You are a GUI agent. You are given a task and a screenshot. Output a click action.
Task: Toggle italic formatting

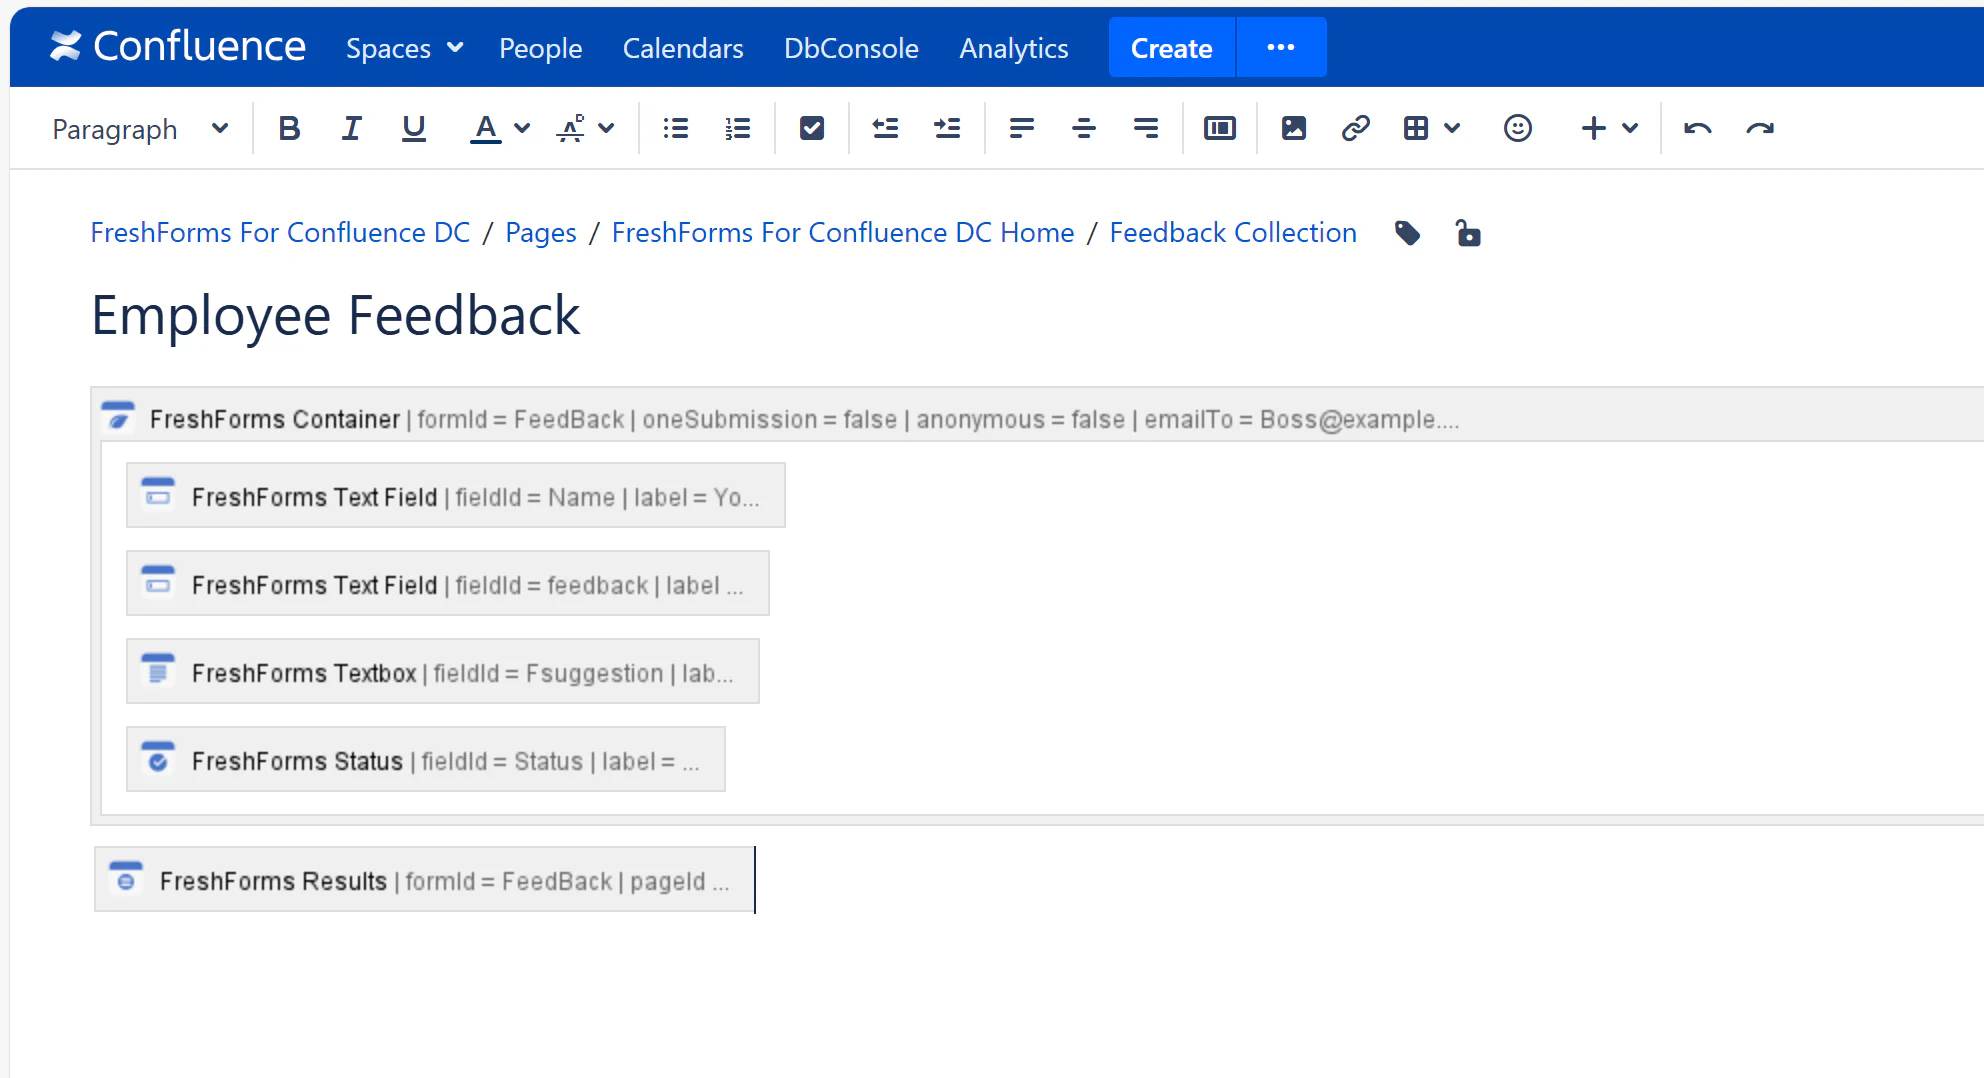(x=351, y=129)
